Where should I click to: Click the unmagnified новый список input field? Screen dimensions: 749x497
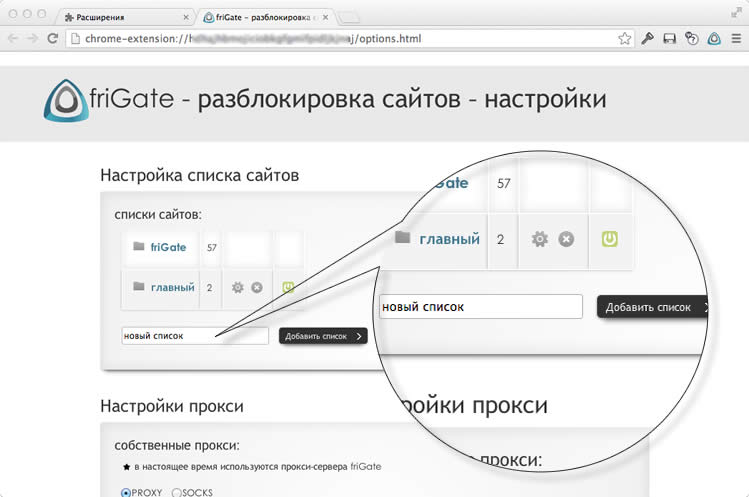tap(195, 336)
